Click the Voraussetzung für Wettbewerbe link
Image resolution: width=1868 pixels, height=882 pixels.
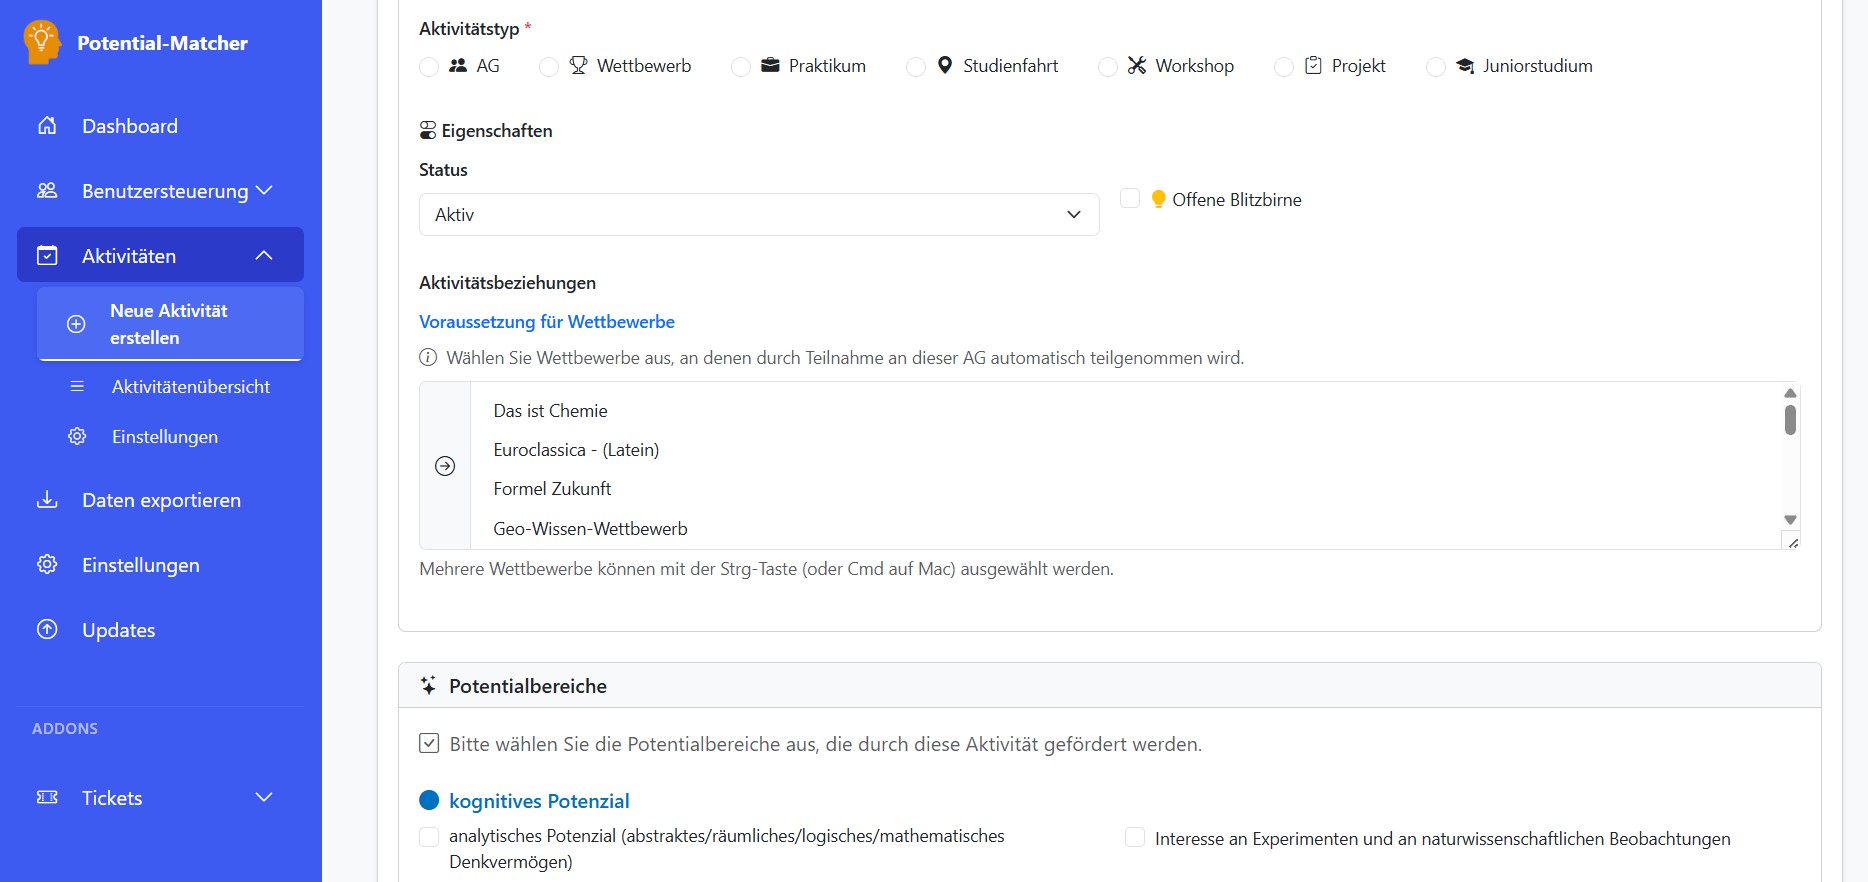[x=547, y=322]
